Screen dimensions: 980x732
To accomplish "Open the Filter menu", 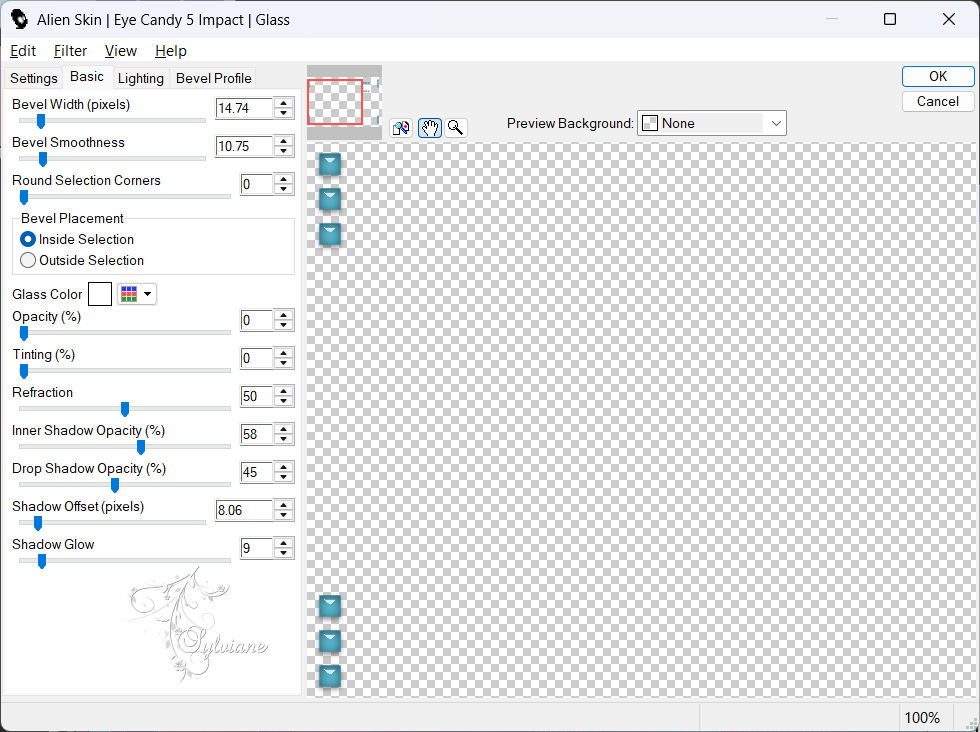I will point(70,51).
